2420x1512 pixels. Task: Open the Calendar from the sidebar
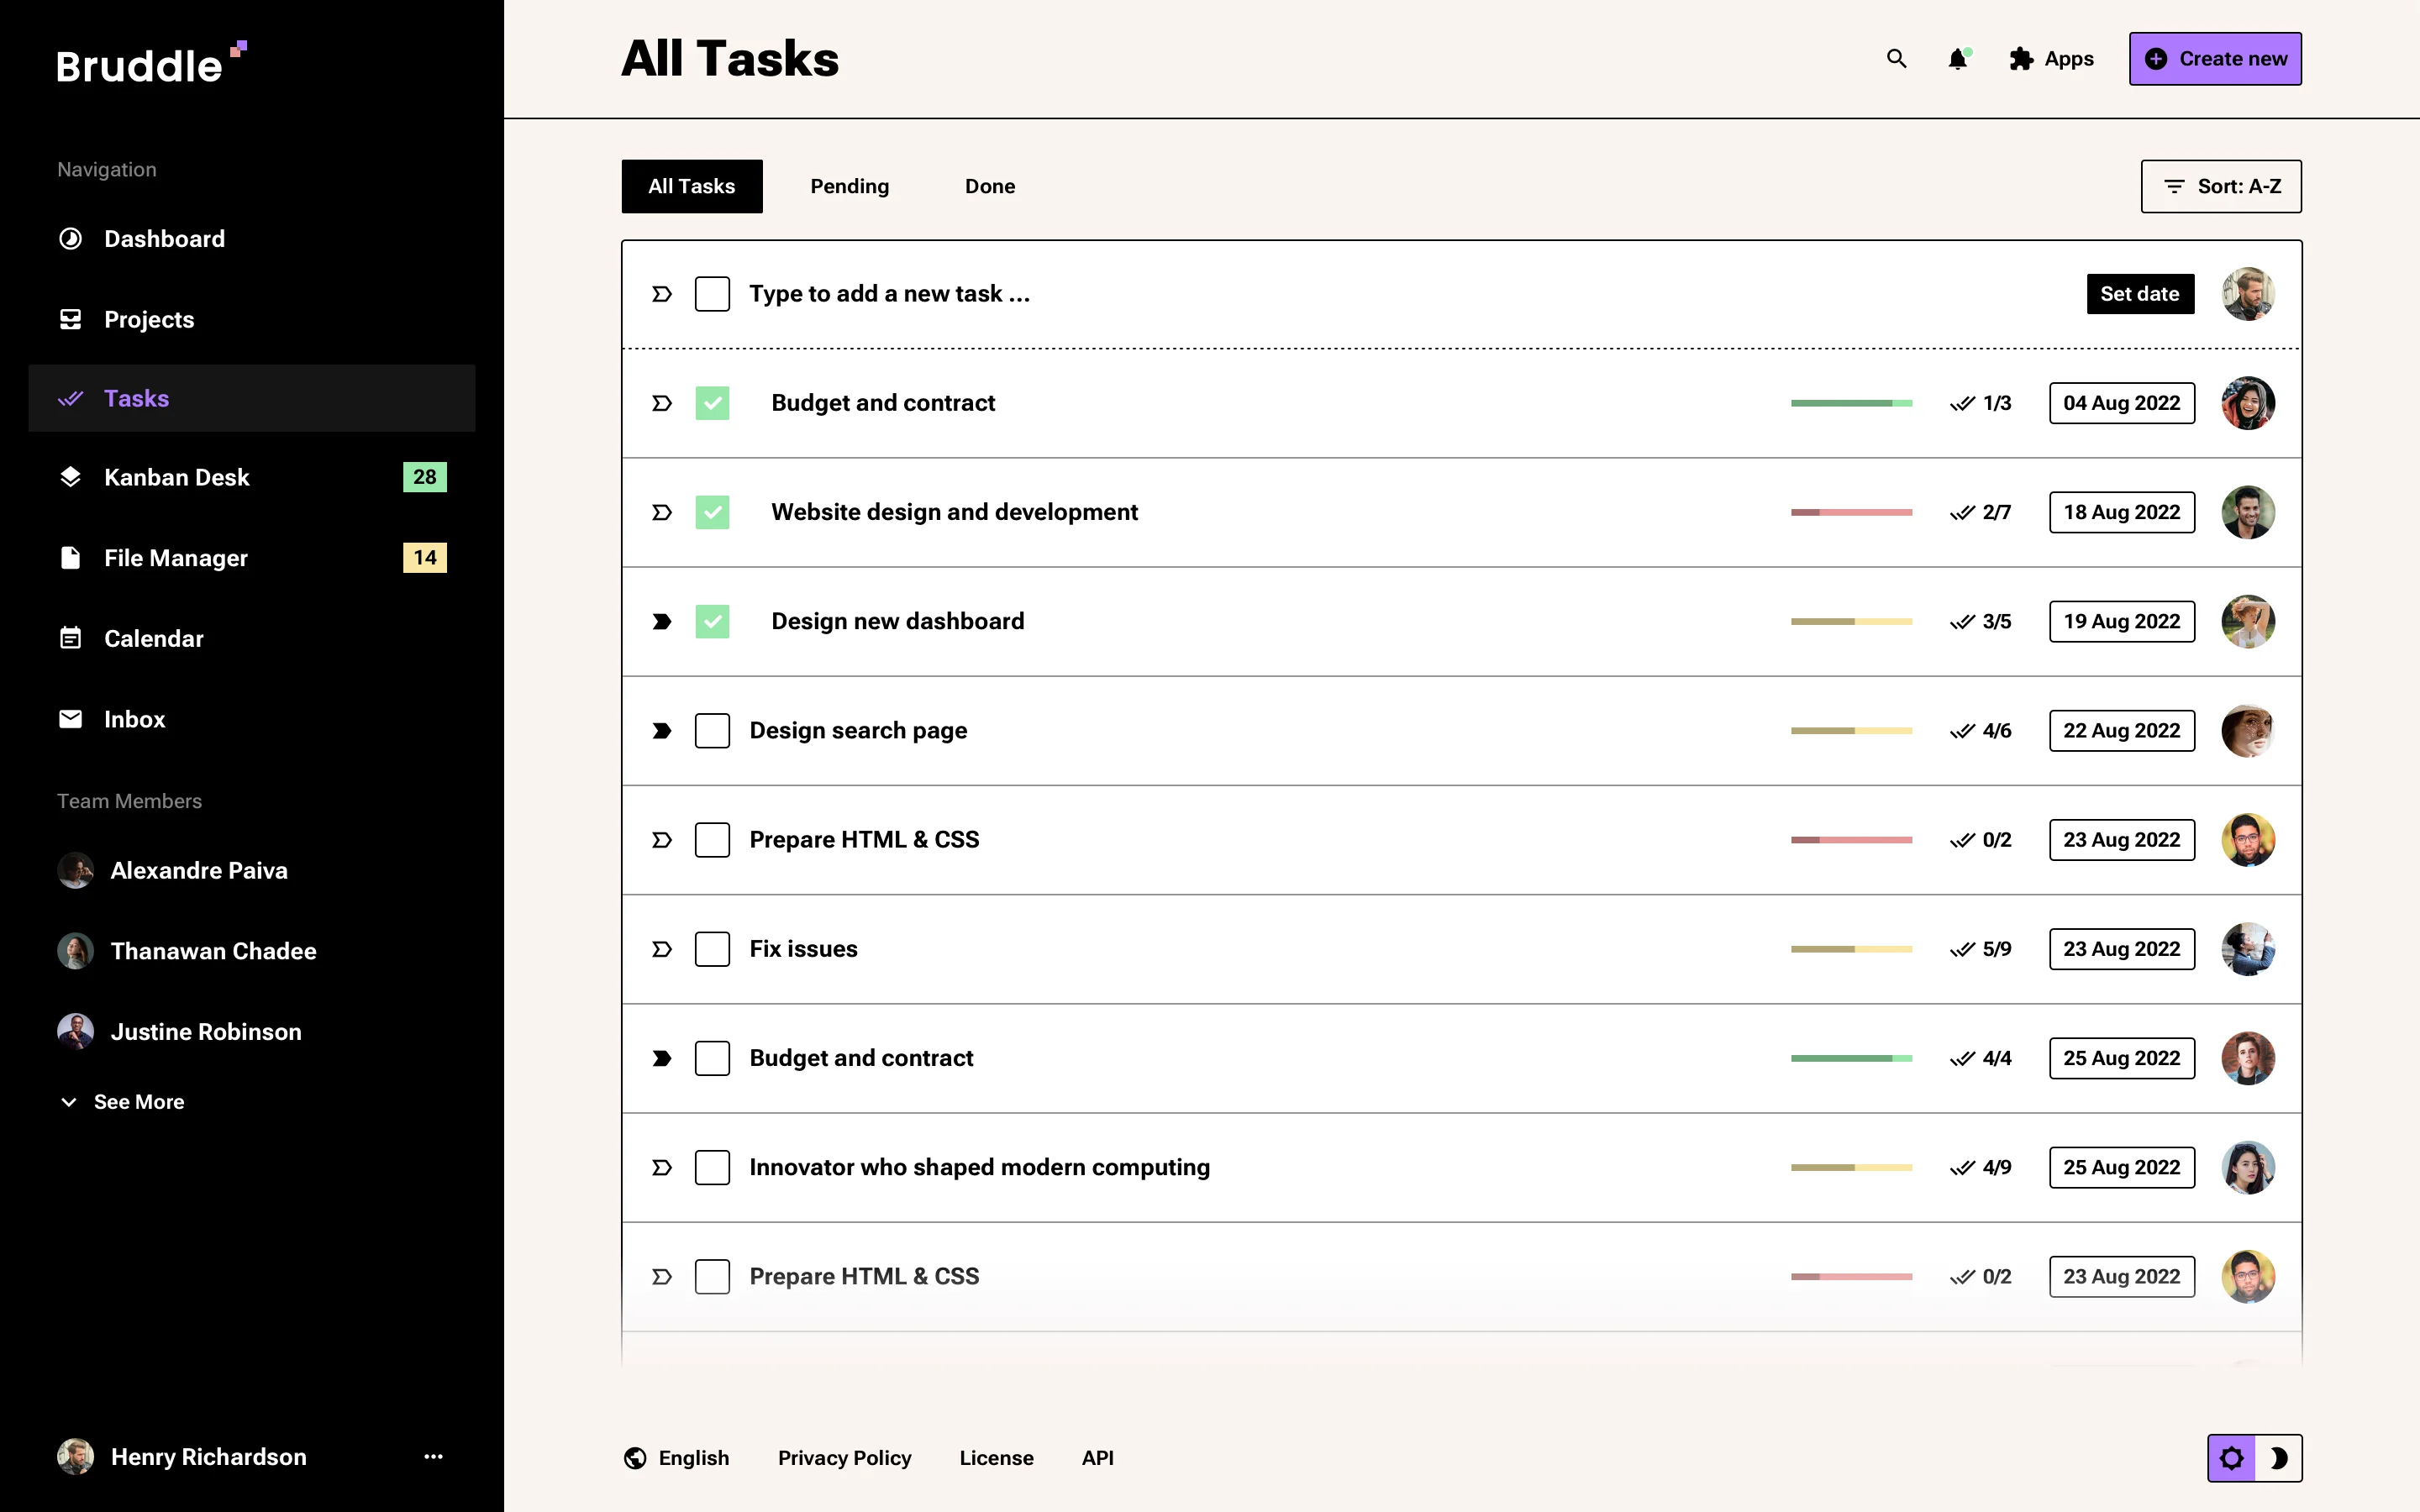click(154, 638)
